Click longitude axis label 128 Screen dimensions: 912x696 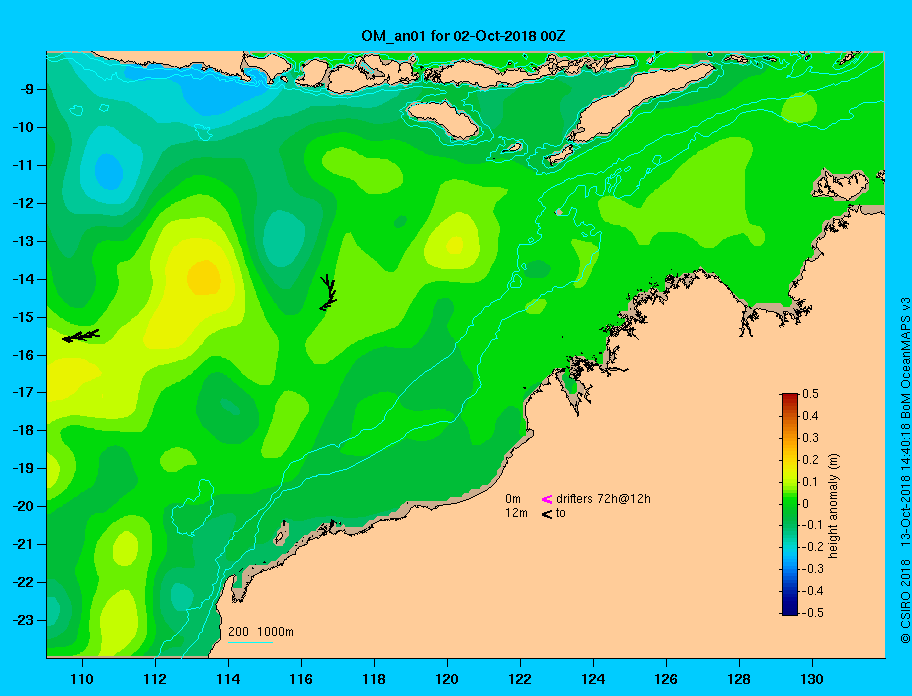[x=739, y=679]
